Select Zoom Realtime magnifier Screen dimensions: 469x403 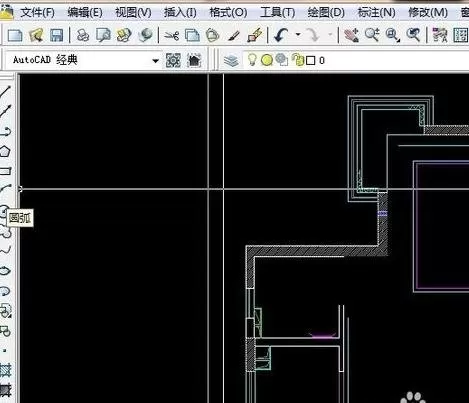click(x=372, y=35)
